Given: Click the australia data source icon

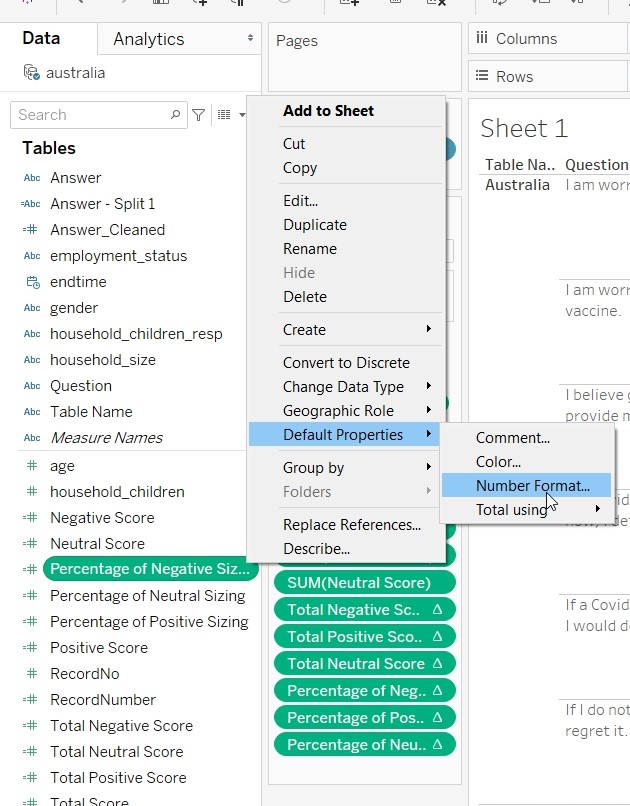Looking at the screenshot, I should coord(32,73).
